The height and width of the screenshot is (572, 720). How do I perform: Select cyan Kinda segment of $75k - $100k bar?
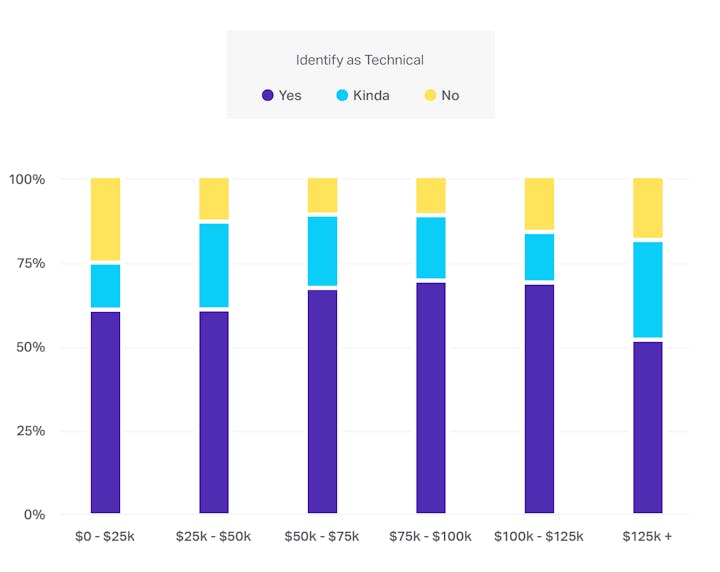pyautogui.click(x=431, y=247)
